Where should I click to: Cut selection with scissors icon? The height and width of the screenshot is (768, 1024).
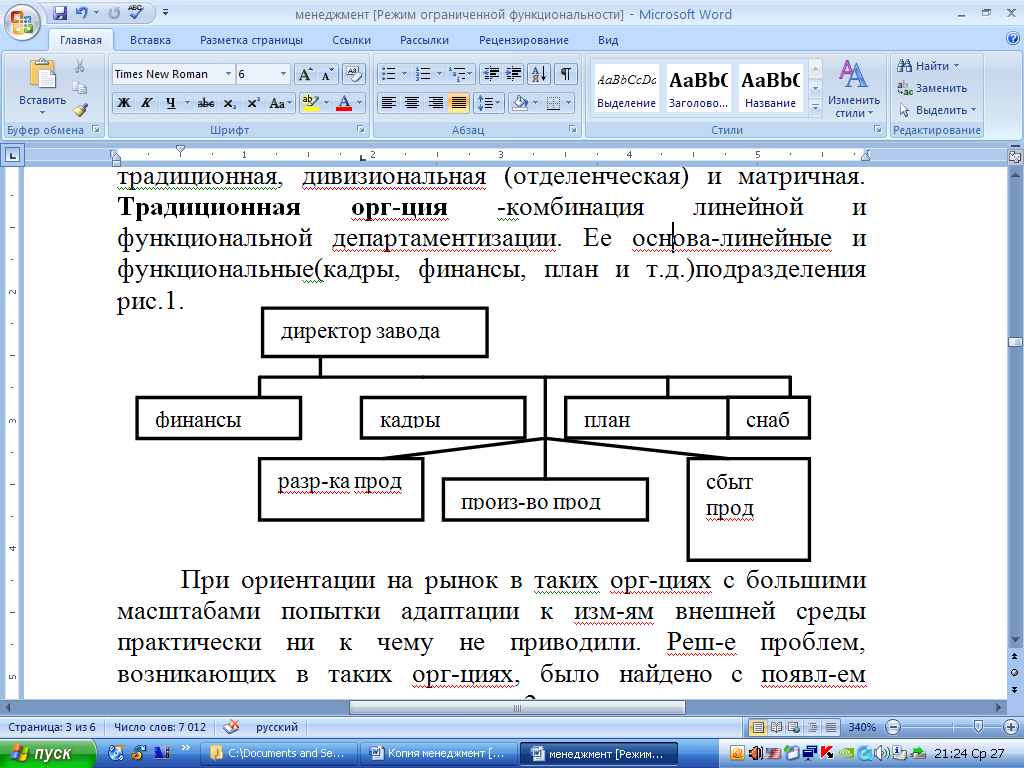point(80,67)
